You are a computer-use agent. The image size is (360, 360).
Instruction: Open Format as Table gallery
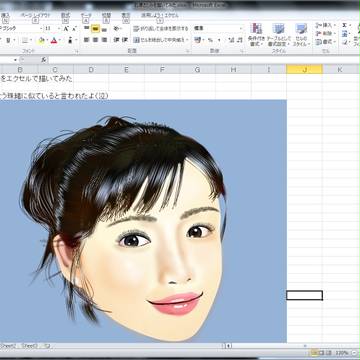point(278,35)
